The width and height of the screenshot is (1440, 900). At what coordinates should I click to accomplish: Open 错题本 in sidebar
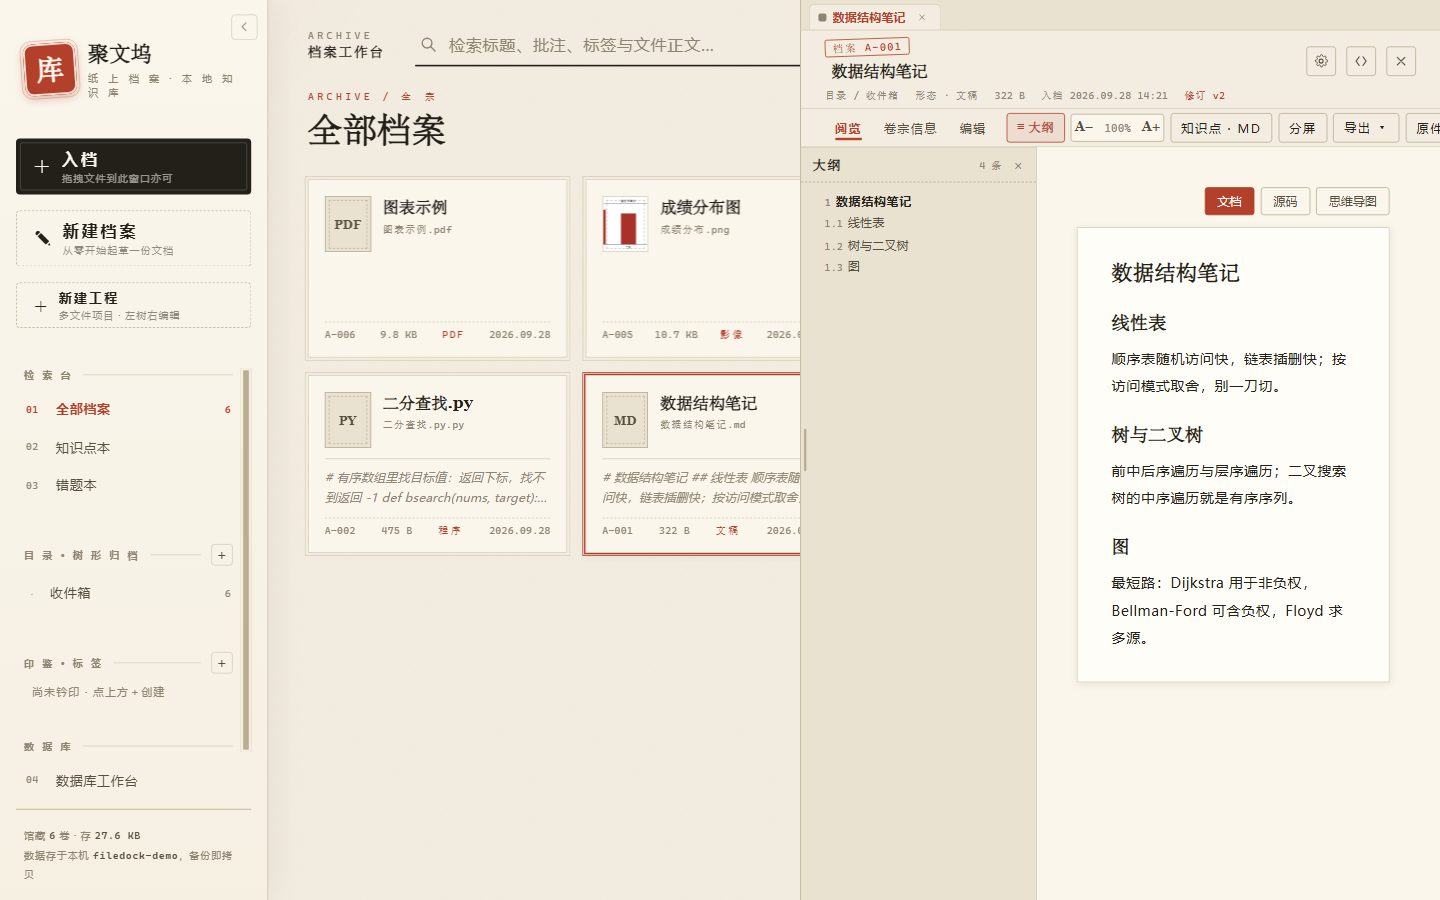(x=128, y=485)
